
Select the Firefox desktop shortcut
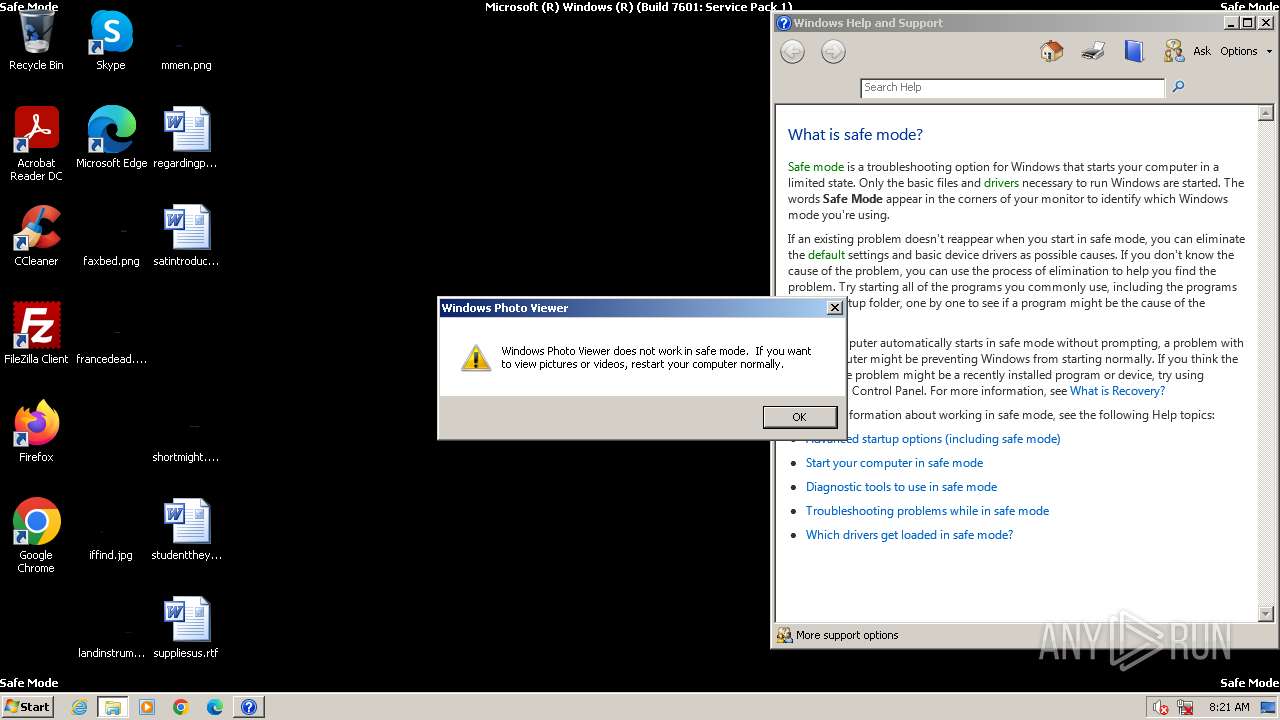coord(36,433)
